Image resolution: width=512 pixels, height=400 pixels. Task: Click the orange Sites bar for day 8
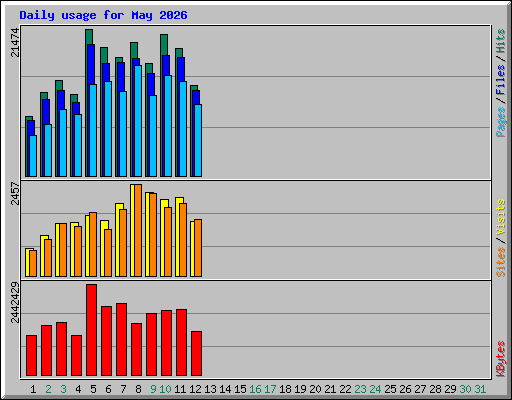138,230
